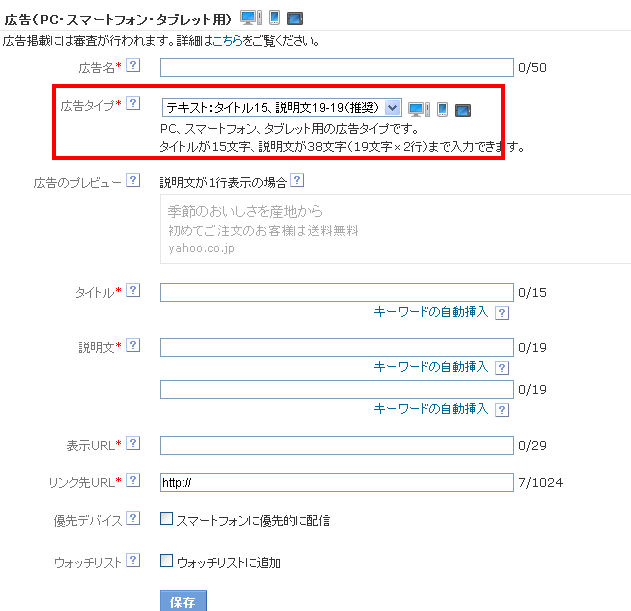Click the help icon next to 表示URL

coord(133,443)
